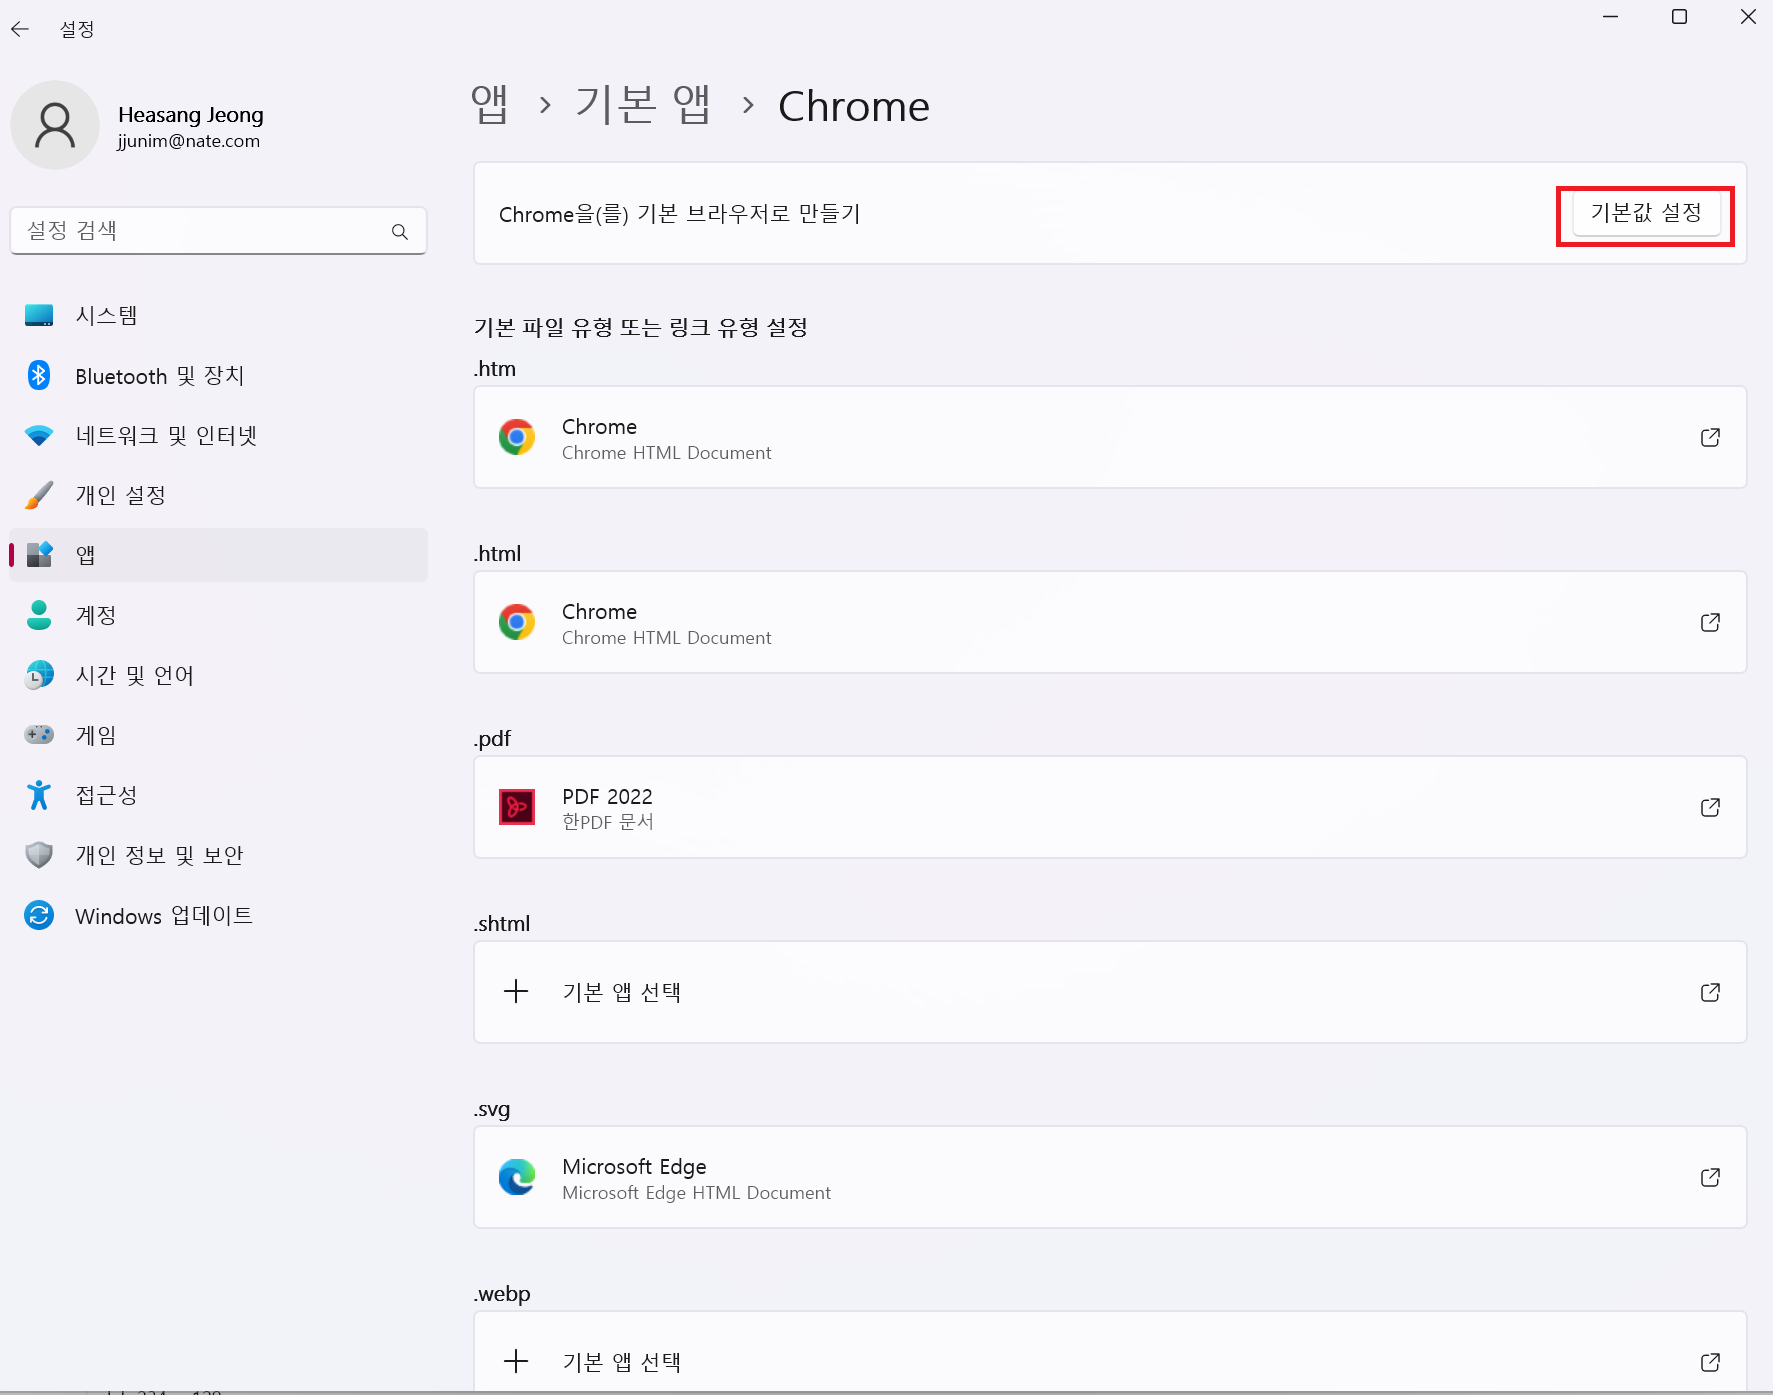Click the 기본값 설정 button
The height and width of the screenshot is (1395, 1773).
1645,214
